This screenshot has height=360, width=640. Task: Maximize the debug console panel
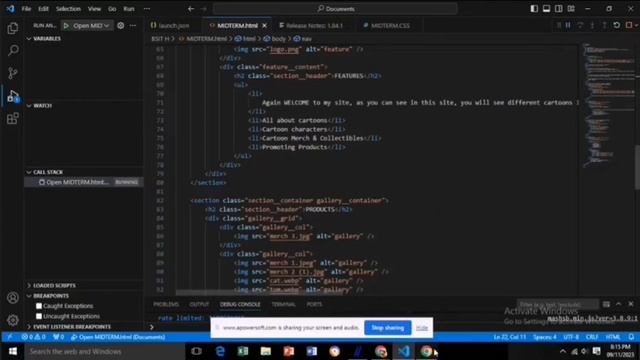[x=619, y=304]
